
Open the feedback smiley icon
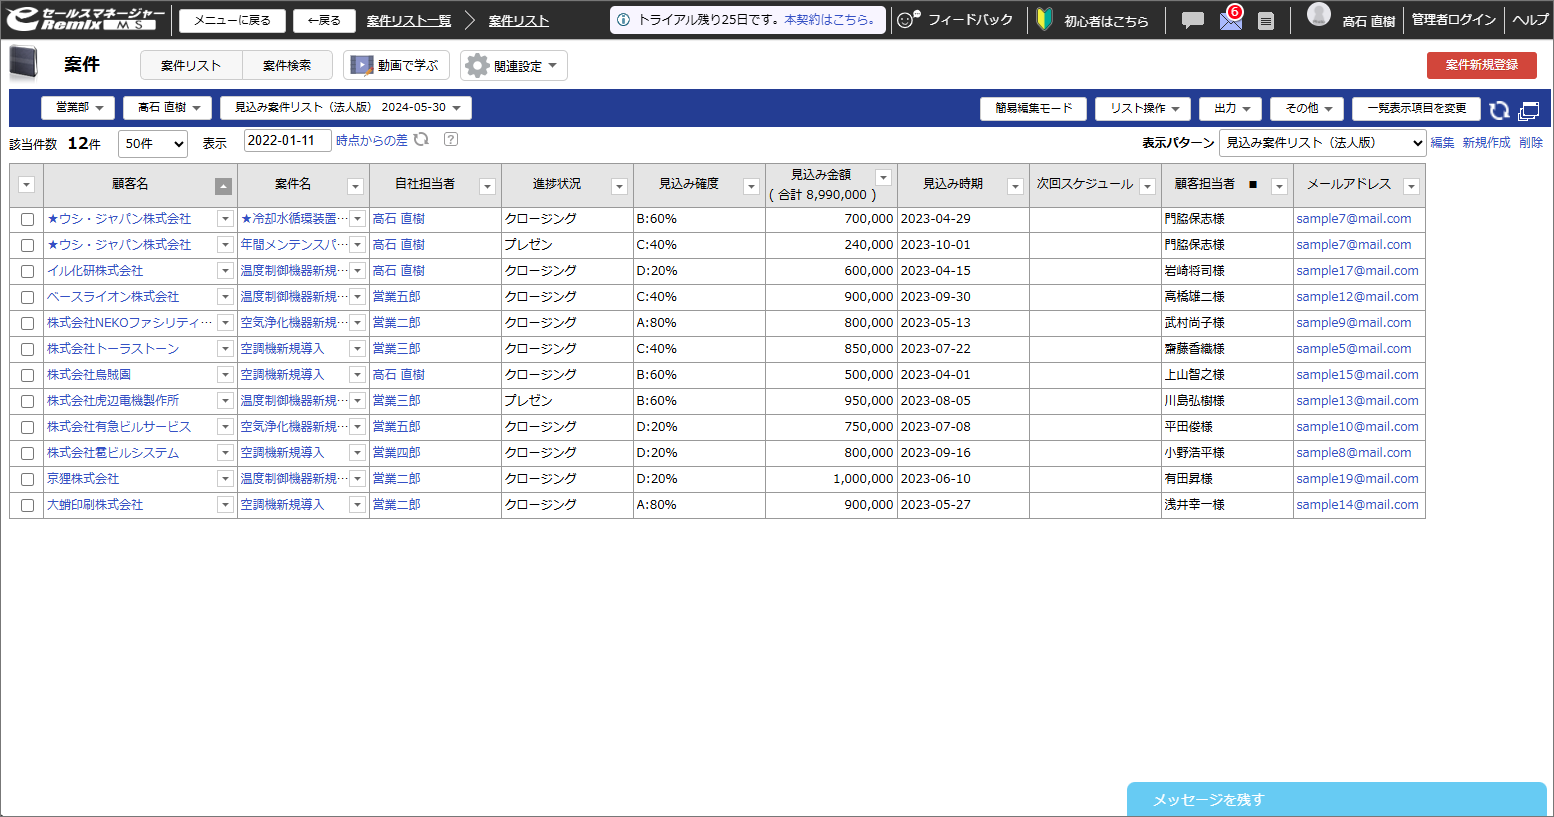(907, 19)
